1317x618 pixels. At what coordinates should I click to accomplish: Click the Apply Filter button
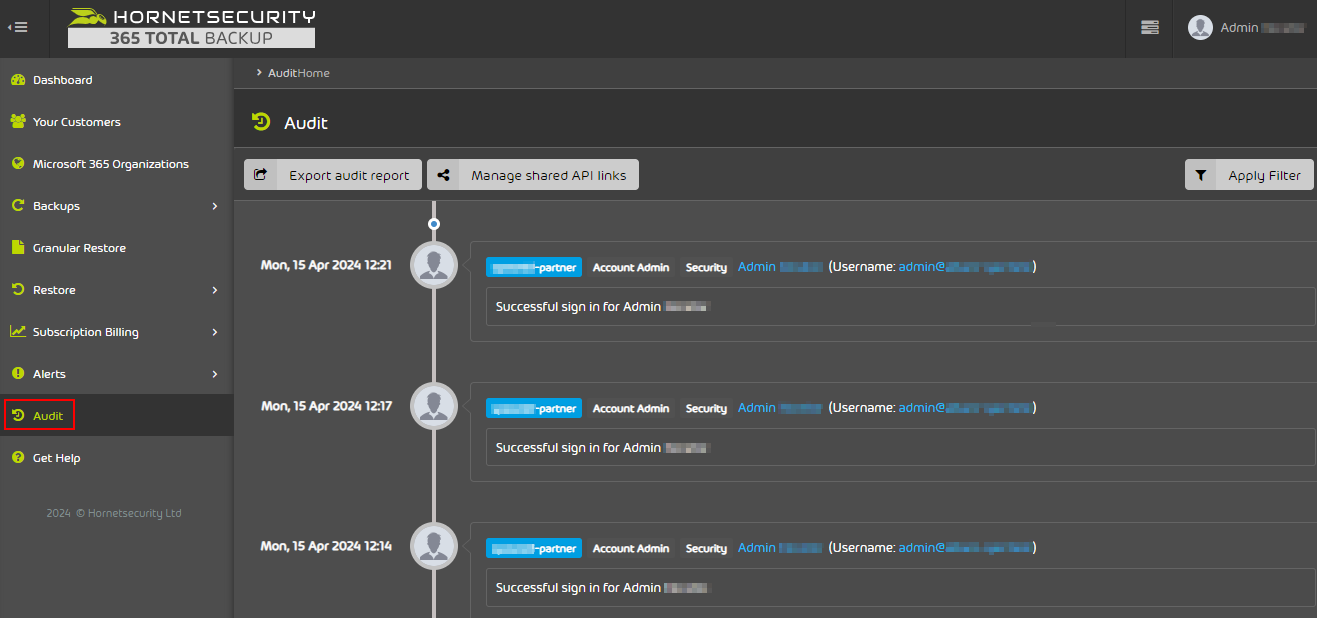(1249, 174)
